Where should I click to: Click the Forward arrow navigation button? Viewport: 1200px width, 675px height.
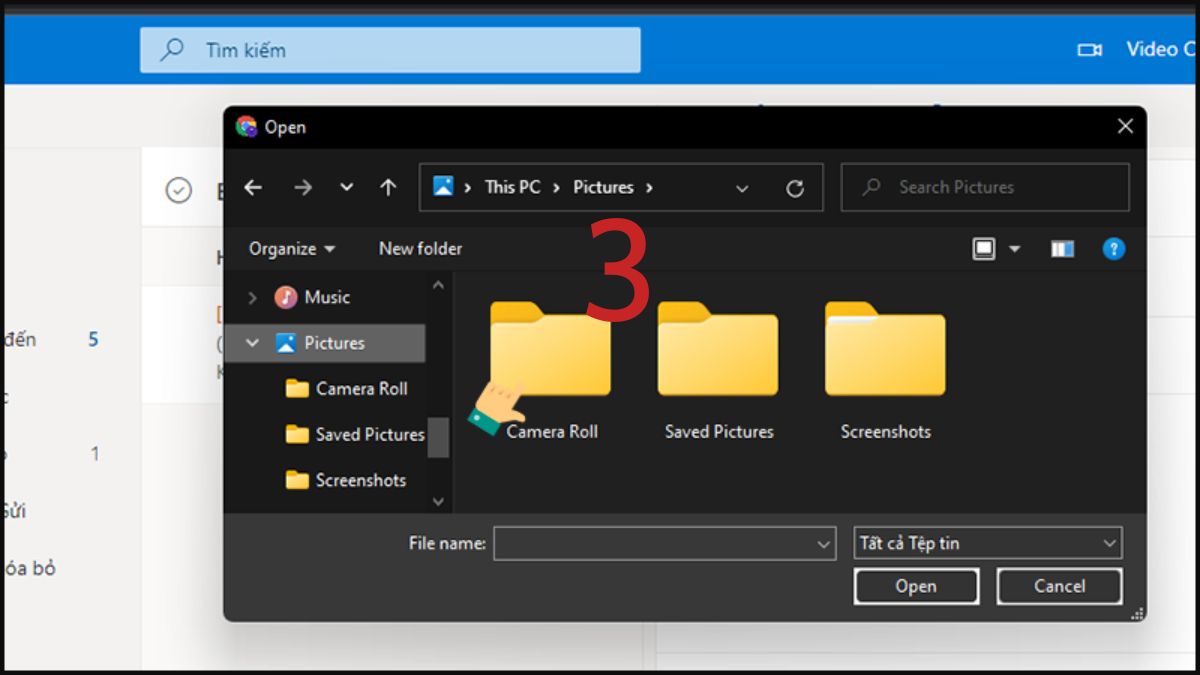coord(303,188)
